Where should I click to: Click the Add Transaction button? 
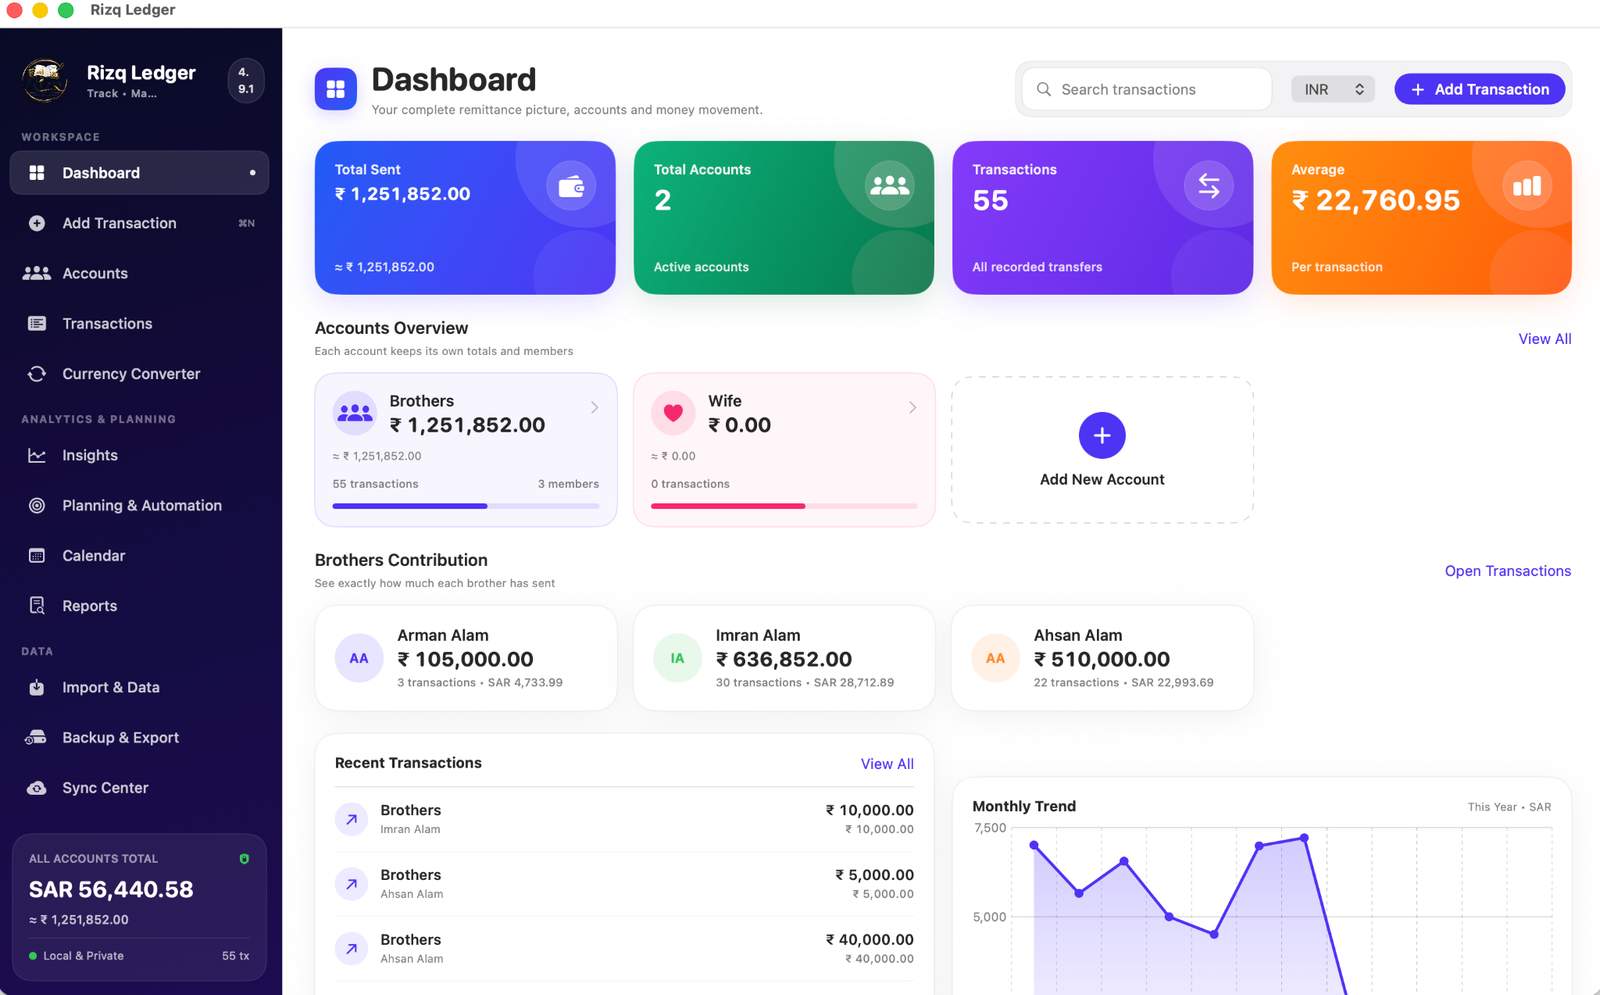tap(1480, 89)
